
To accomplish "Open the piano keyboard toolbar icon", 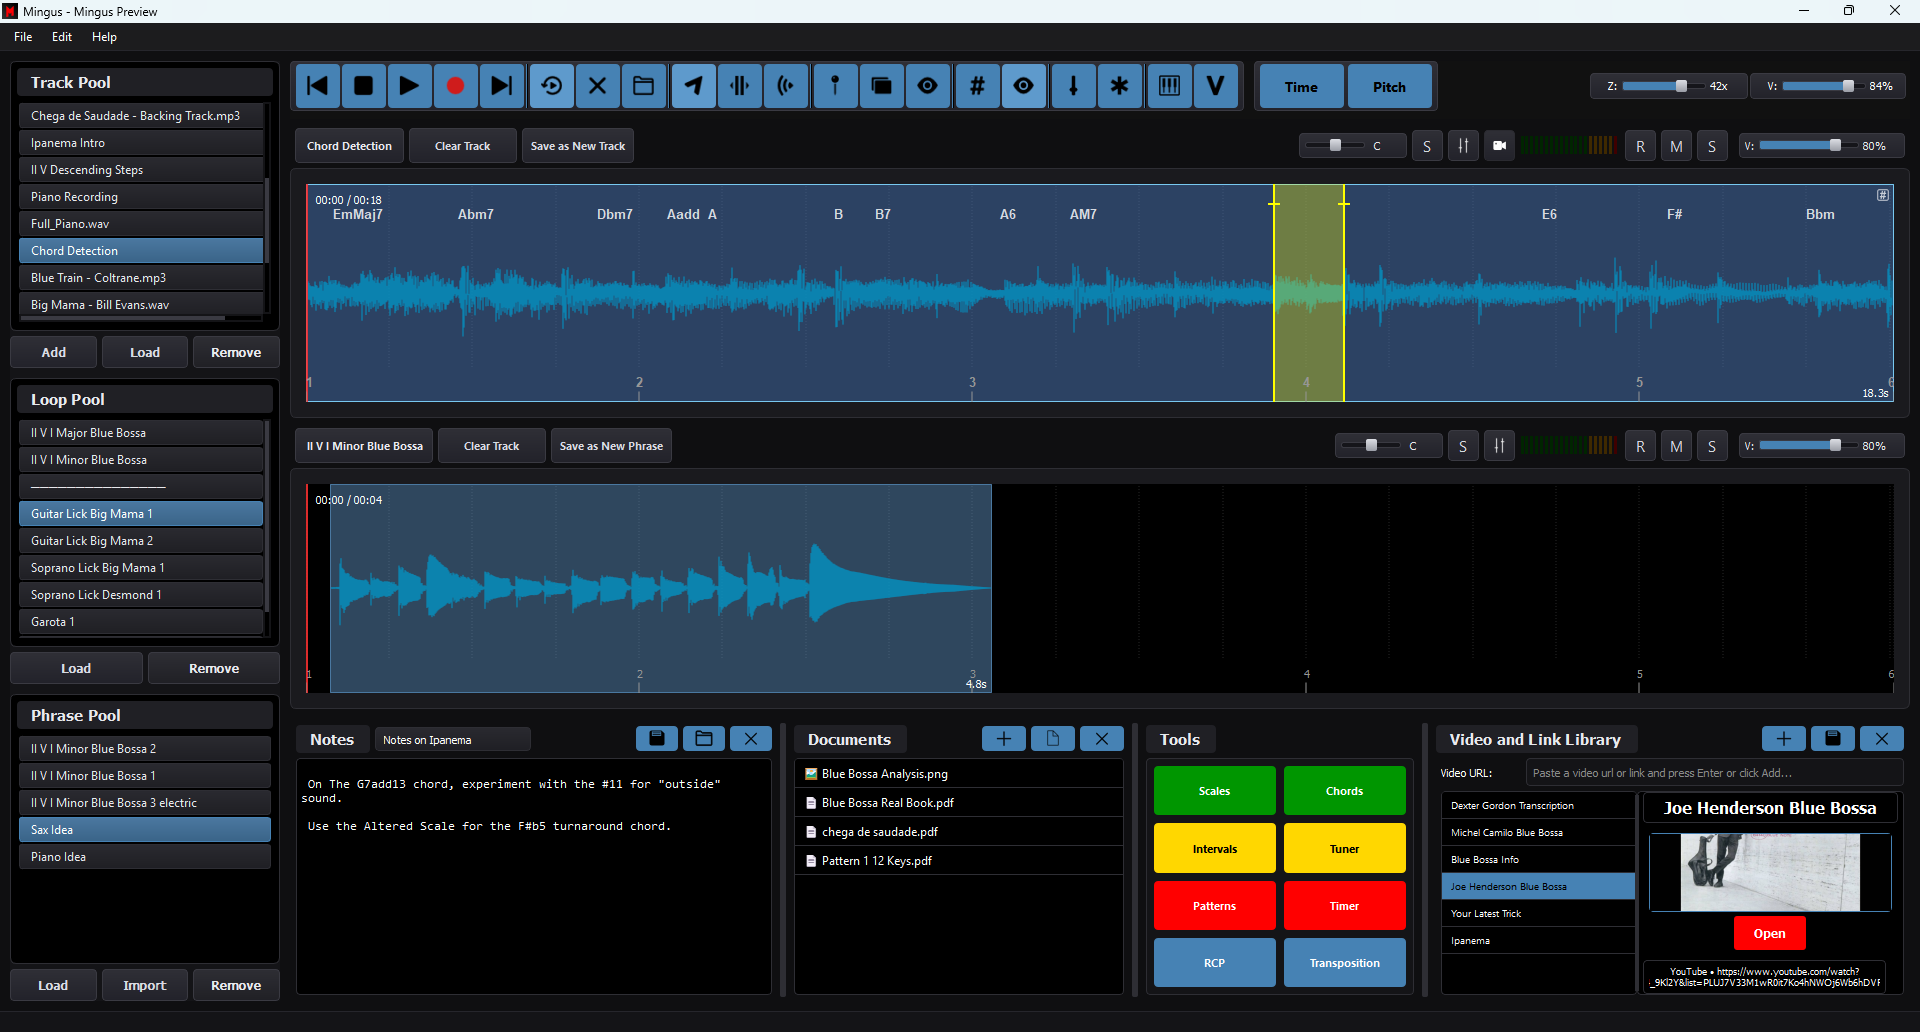I will click(x=1169, y=86).
